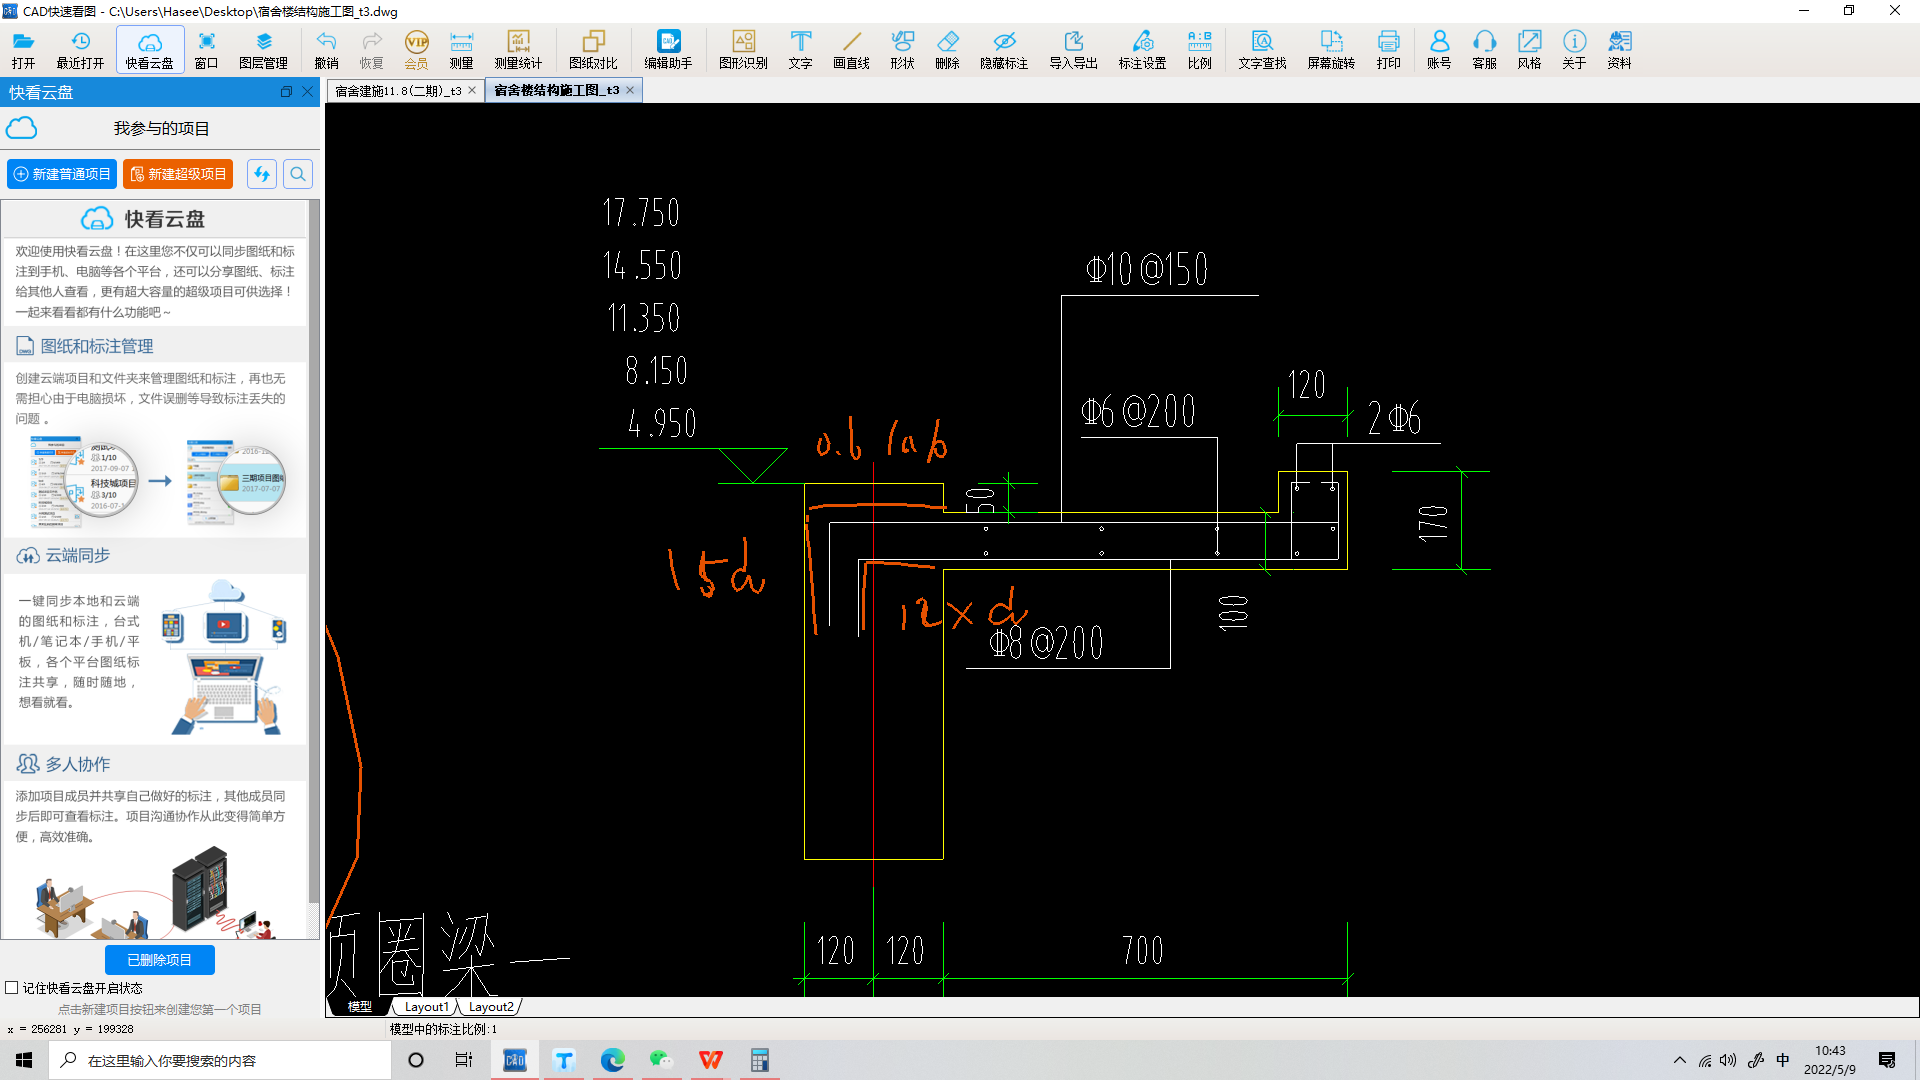
Task: Click the cloud panel search icon
Action: pyautogui.click(x=298, y=174)
